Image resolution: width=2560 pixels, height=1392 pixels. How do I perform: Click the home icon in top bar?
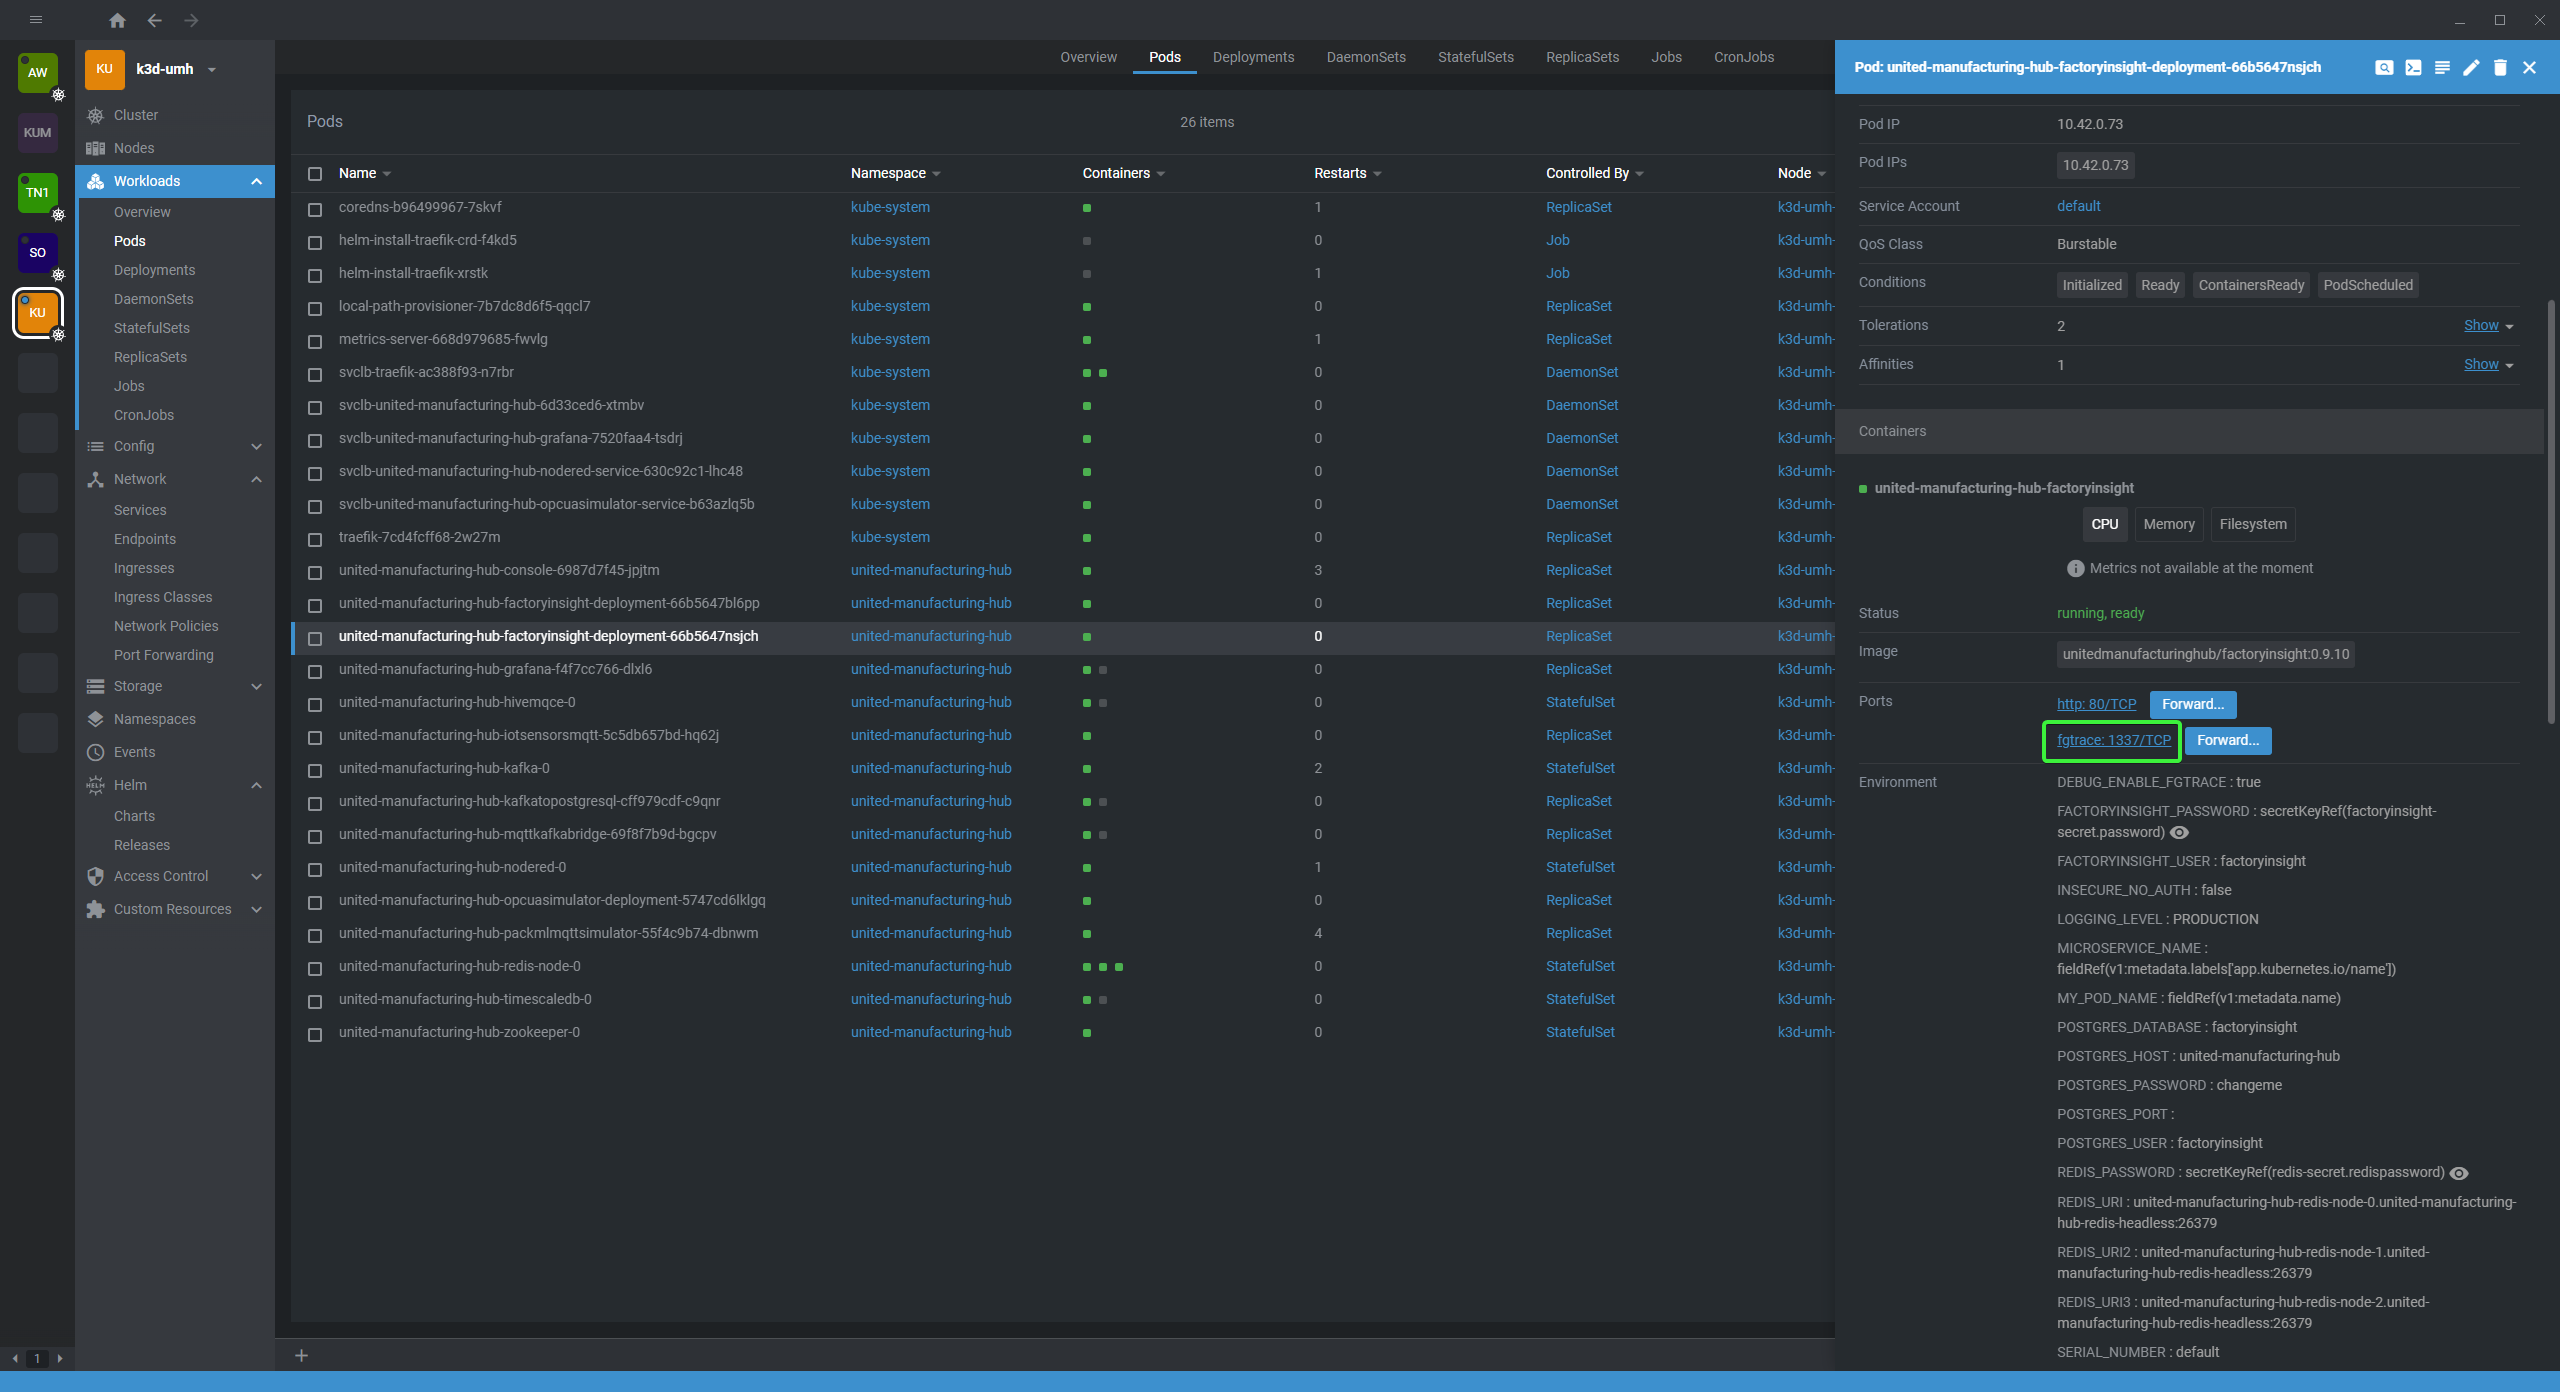pyautogui.click(x=117, y=20)
